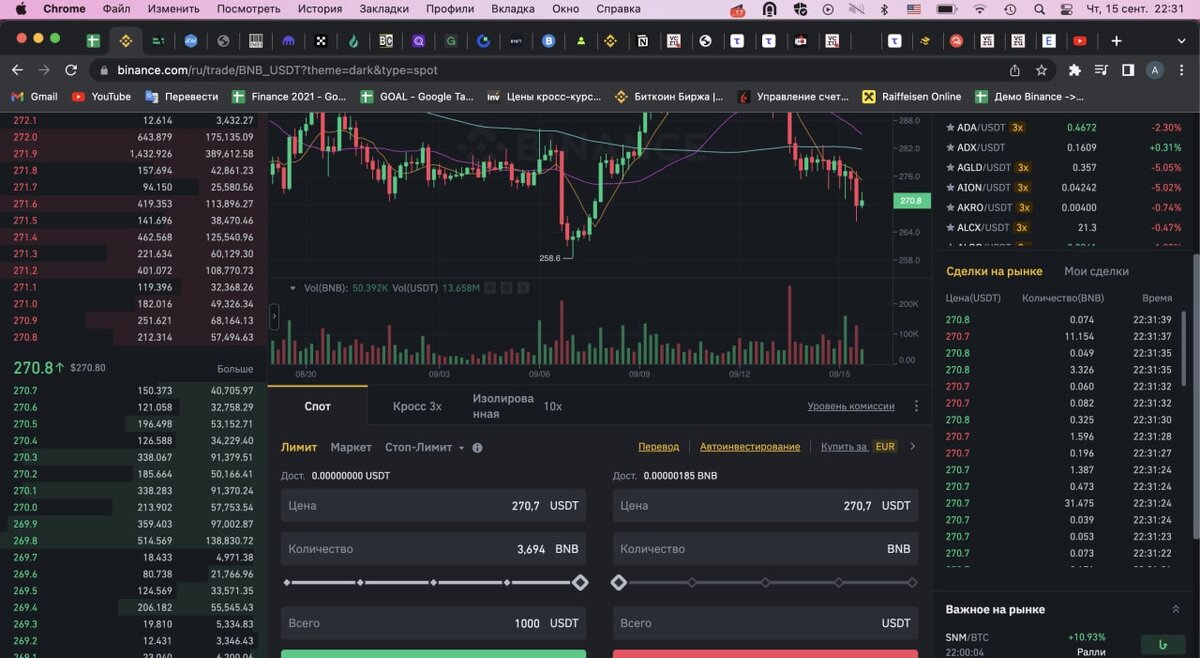Open the Автоинвестирование link
The width and height of the screenshot is (1200, 658).
(750, 447)
